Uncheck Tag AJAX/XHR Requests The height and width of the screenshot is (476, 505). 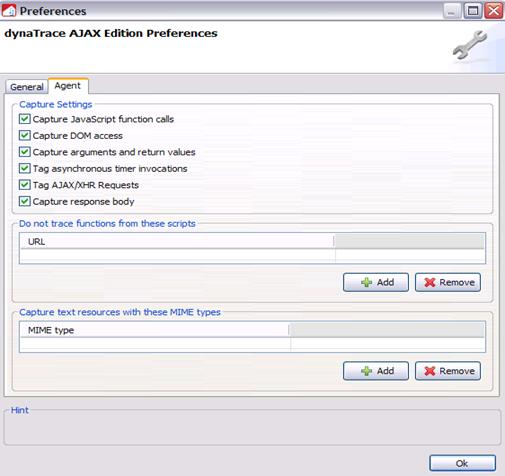(25, 185)
